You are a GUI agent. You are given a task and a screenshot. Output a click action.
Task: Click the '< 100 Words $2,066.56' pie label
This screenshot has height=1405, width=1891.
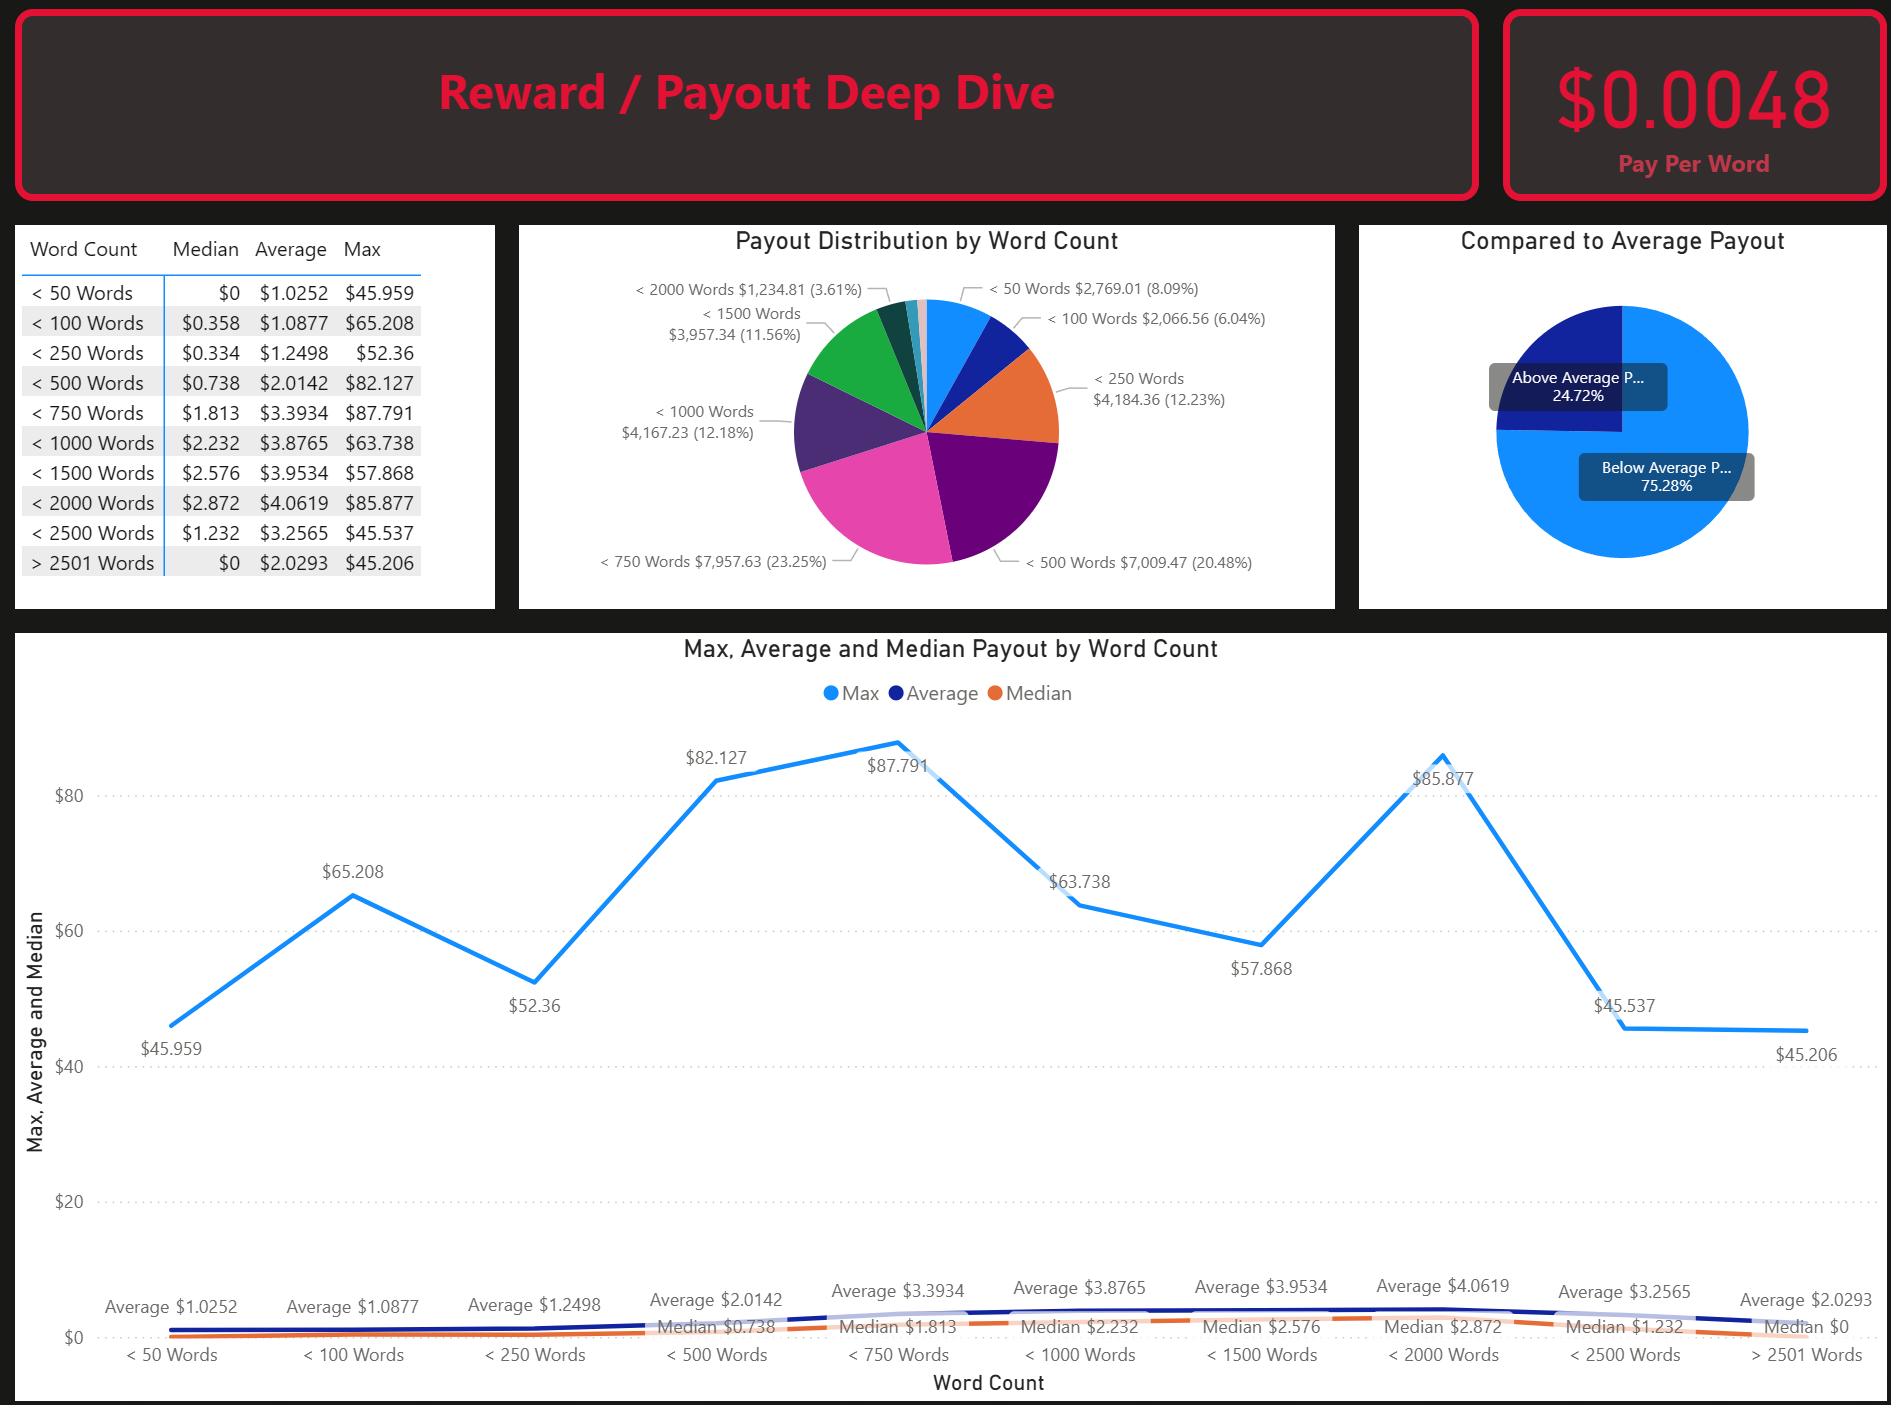click(1156, 319)
